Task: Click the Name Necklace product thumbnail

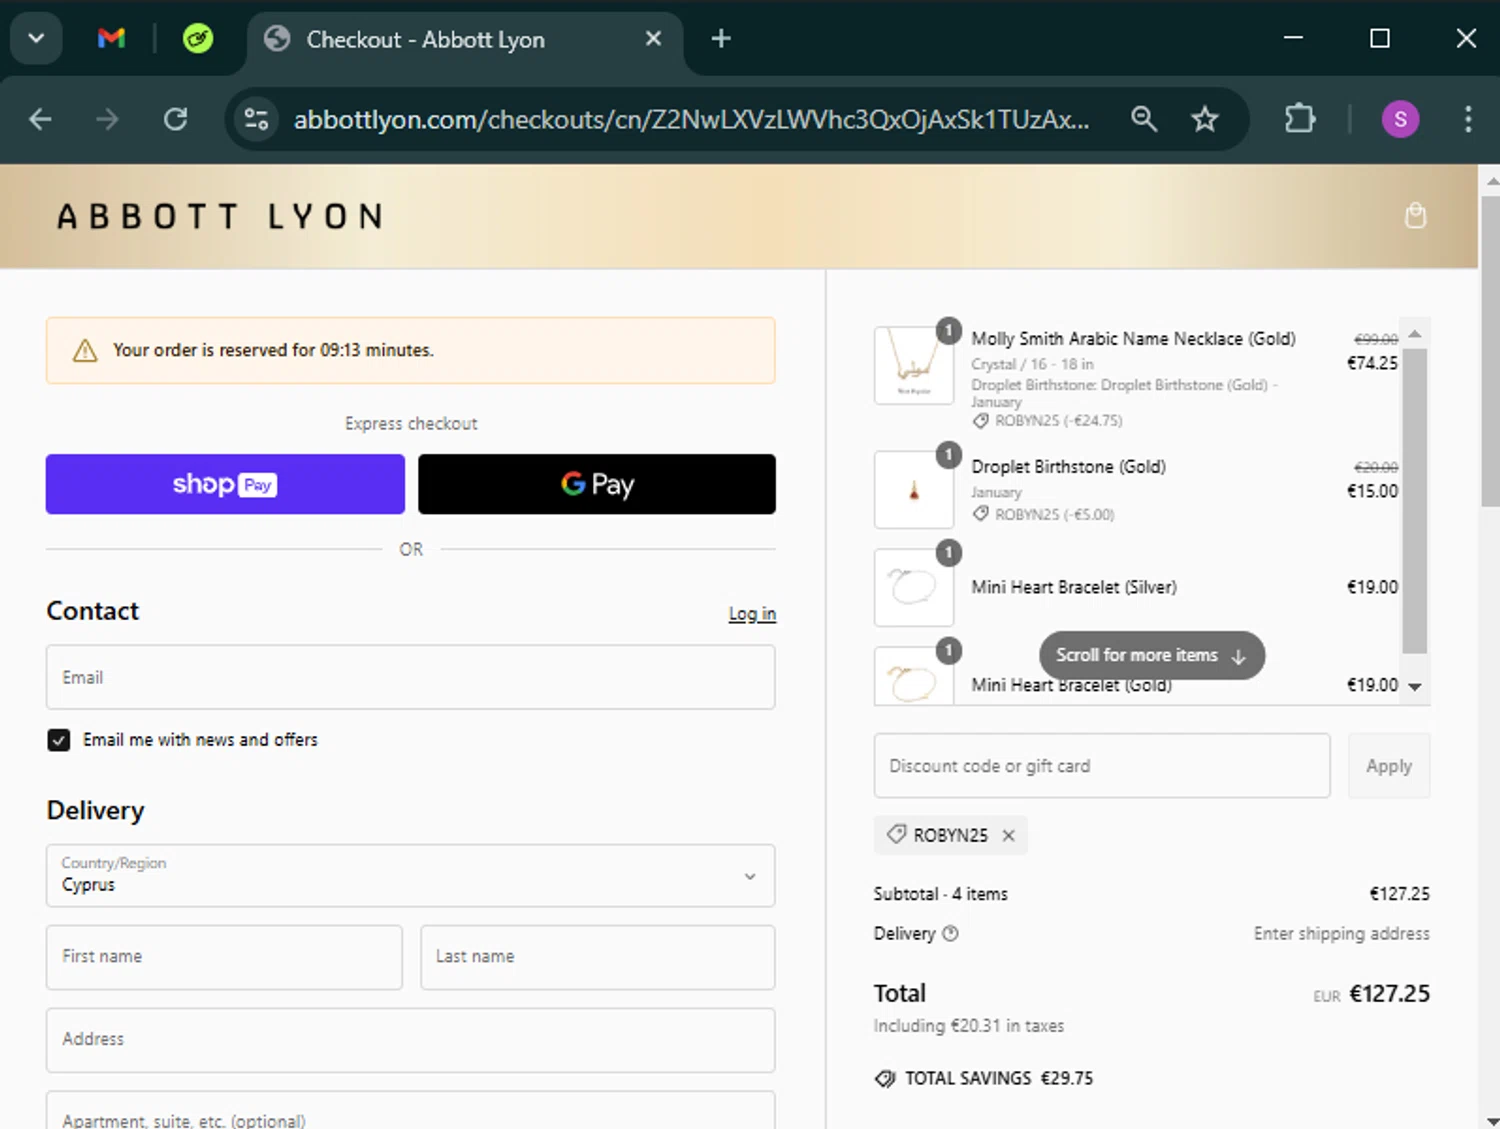Action: 914,365
